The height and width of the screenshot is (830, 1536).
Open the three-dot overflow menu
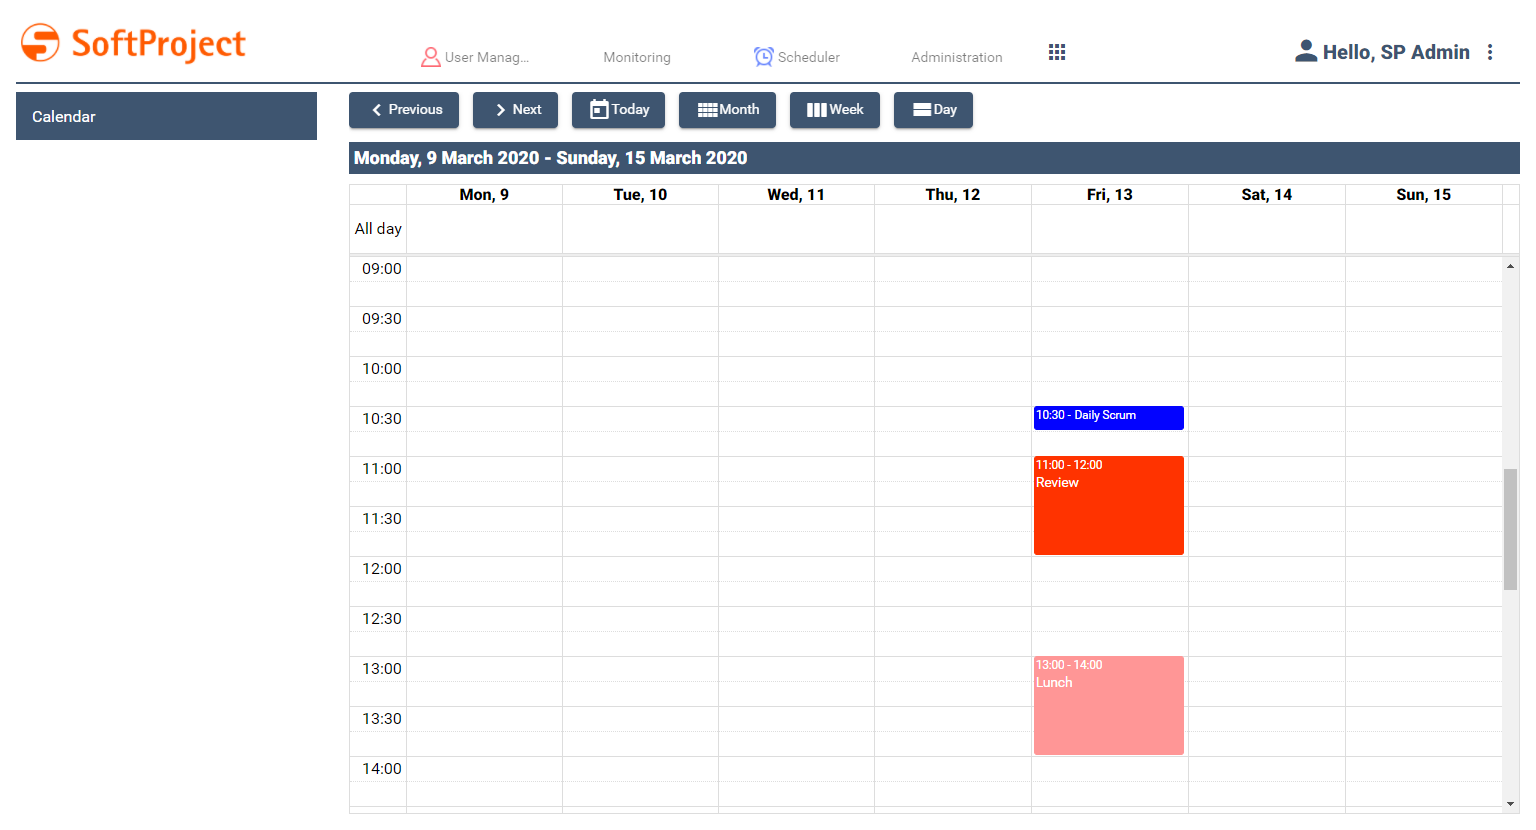tap(1490, 52)
